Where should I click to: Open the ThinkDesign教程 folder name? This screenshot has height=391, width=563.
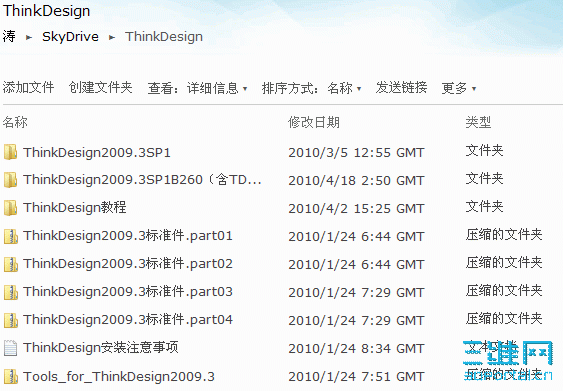click(x=75, y=208)
